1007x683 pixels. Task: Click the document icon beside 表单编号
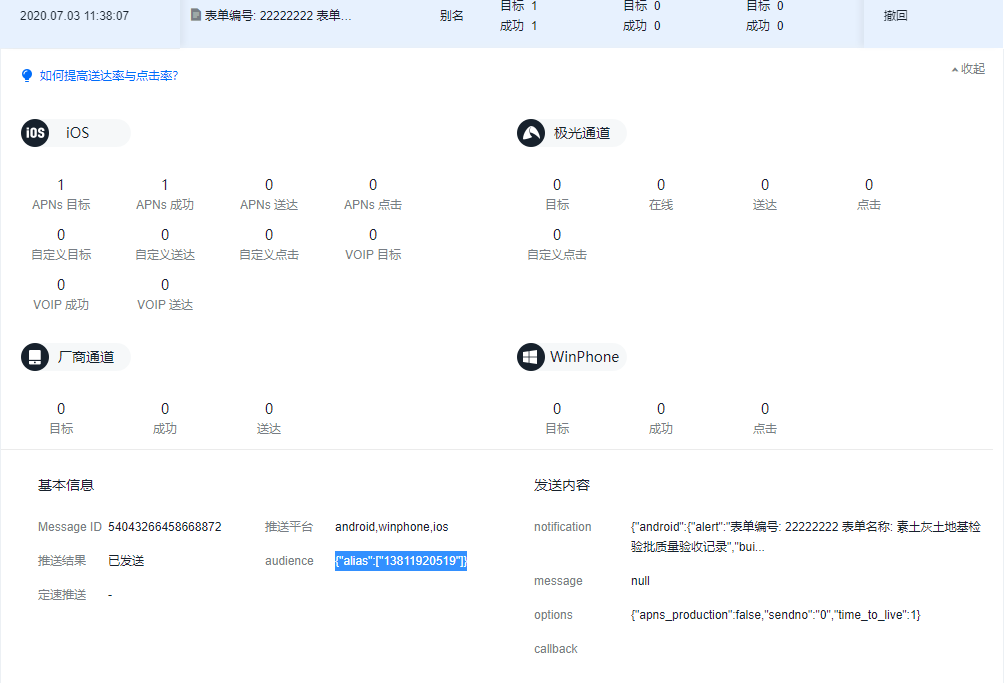tap(196, 16)
